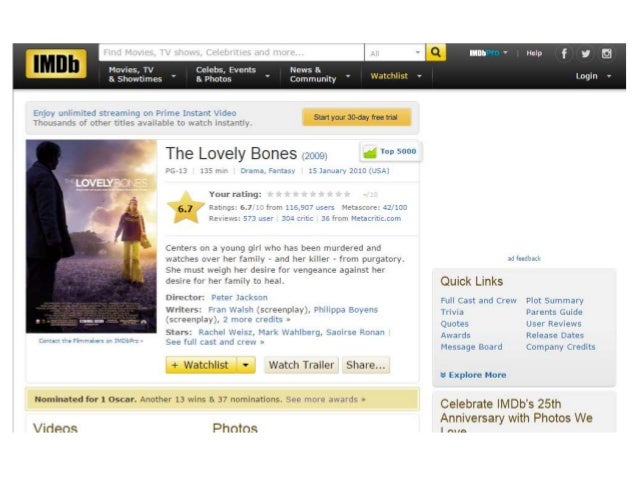638x479 pixels.
Task: Open the Twitter icon link
Action: coord(586,53)
